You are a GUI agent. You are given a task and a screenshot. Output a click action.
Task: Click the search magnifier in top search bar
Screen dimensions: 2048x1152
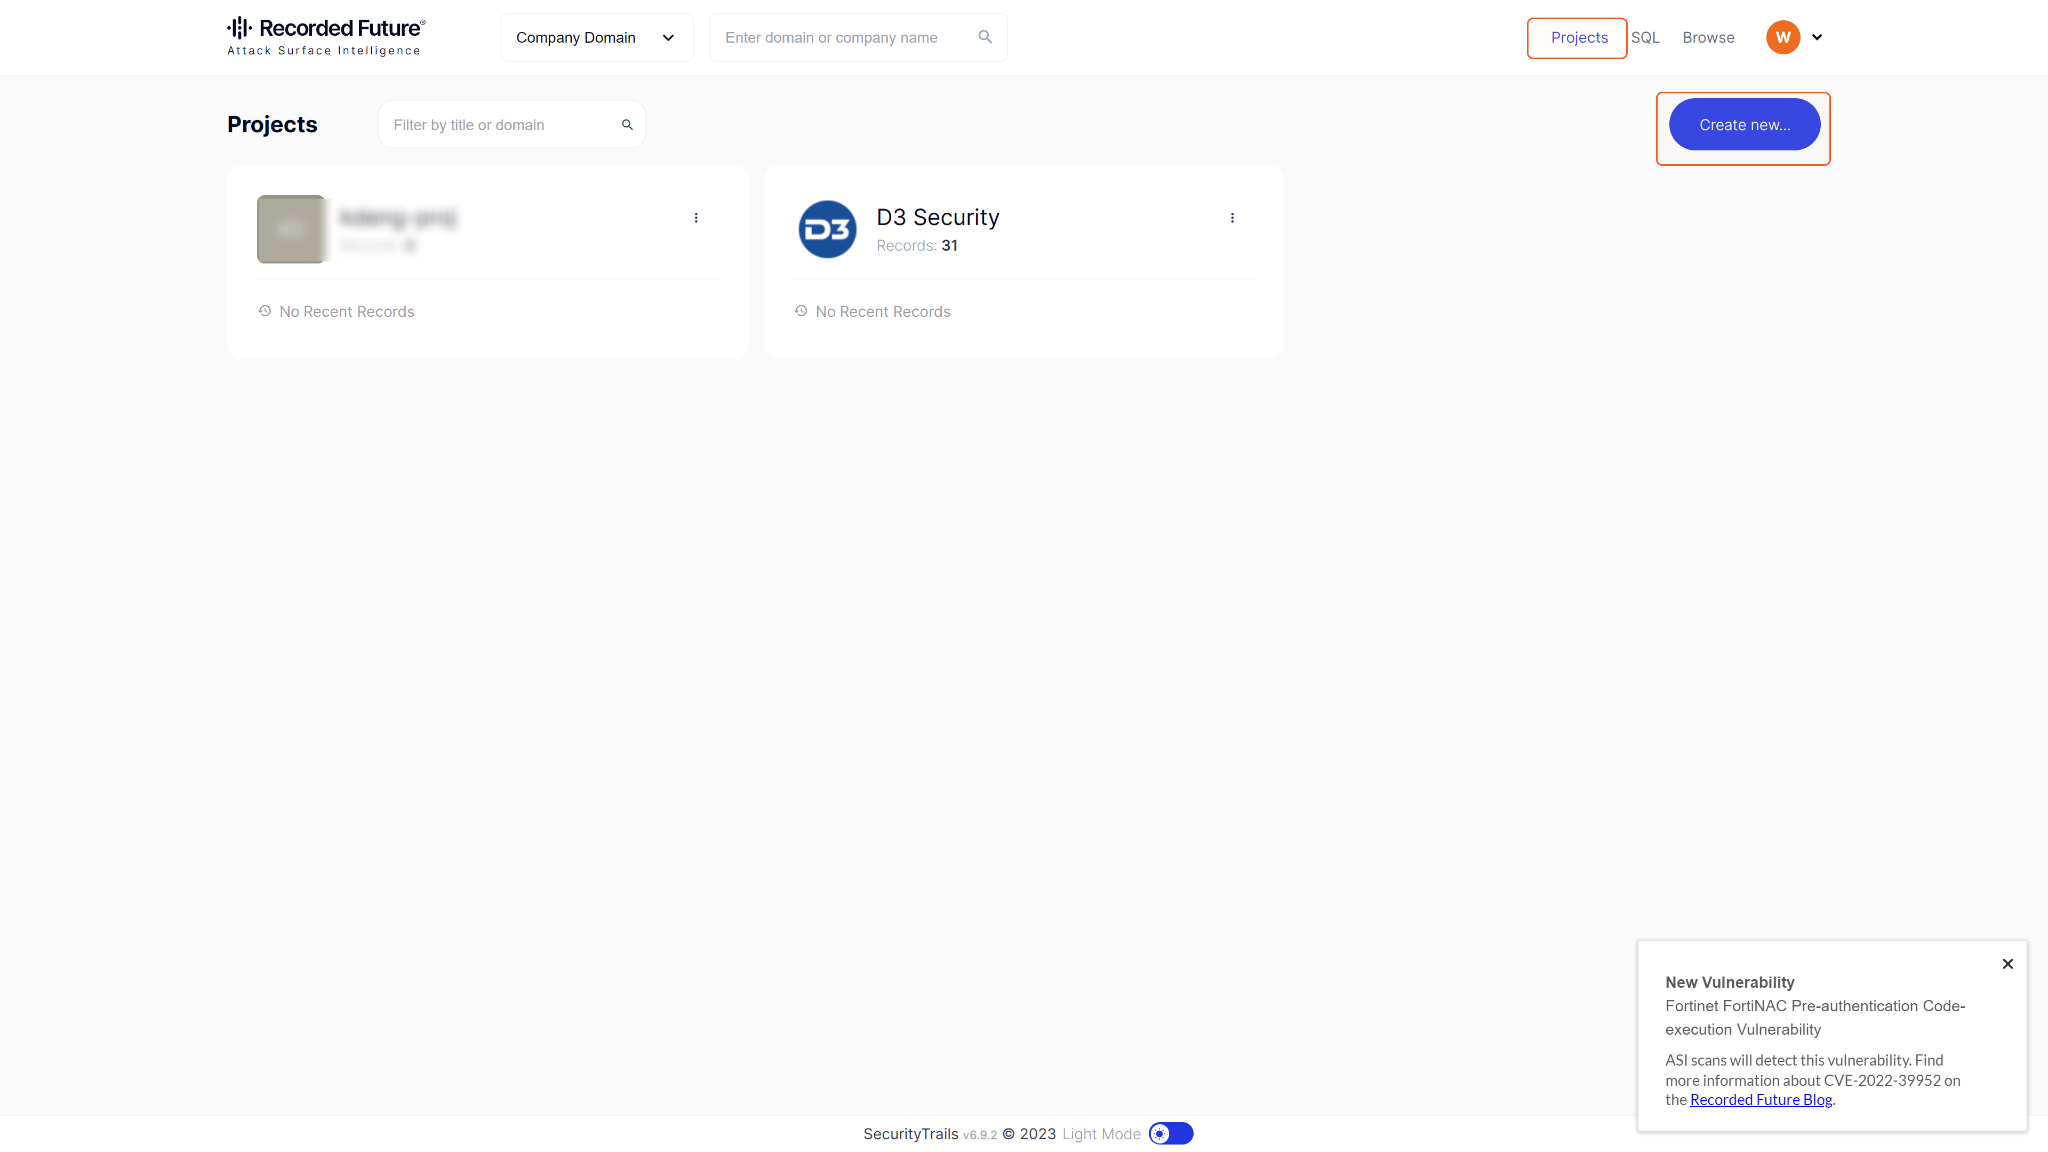pos(985,37)
